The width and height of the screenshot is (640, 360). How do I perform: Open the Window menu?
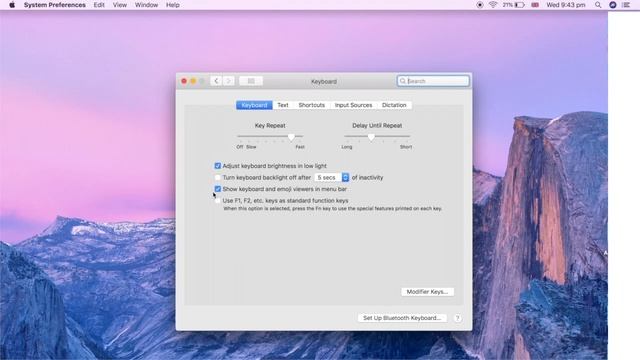pyautogui.click(x=146, y=5)
